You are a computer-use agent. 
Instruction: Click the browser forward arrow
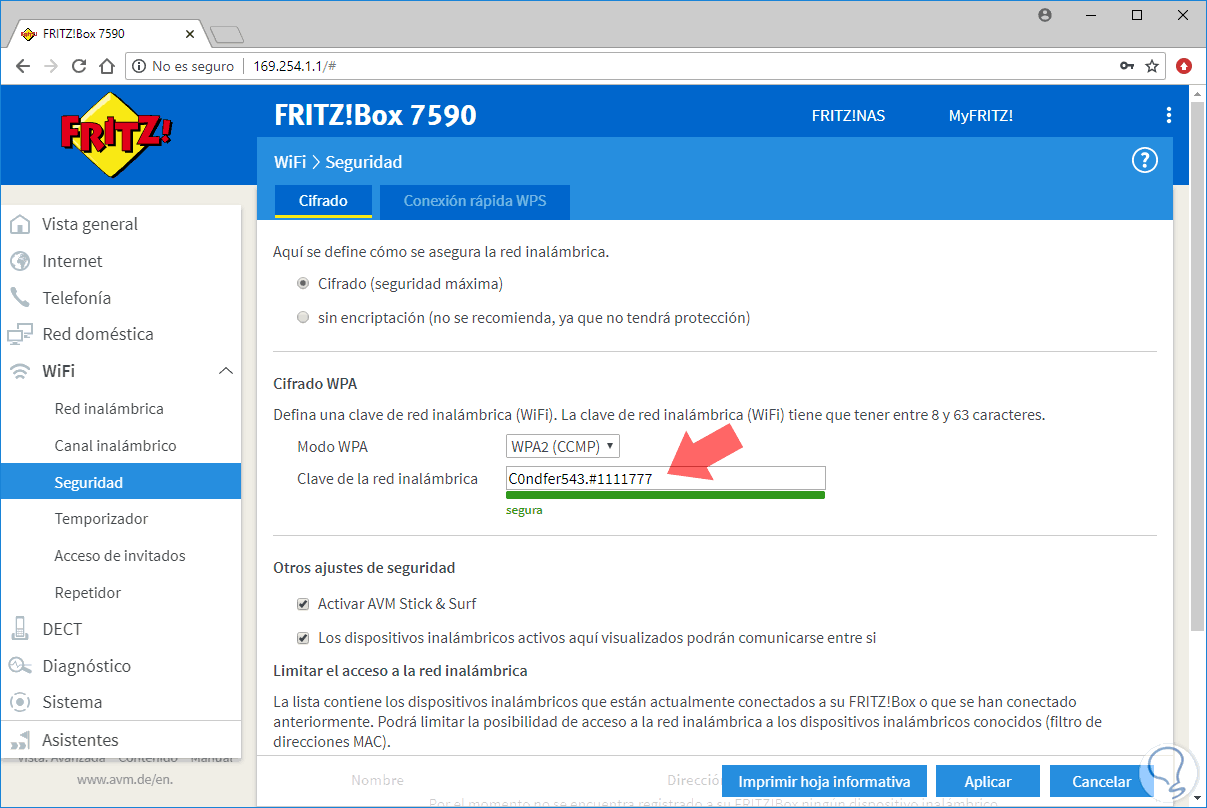click(52, 66)
